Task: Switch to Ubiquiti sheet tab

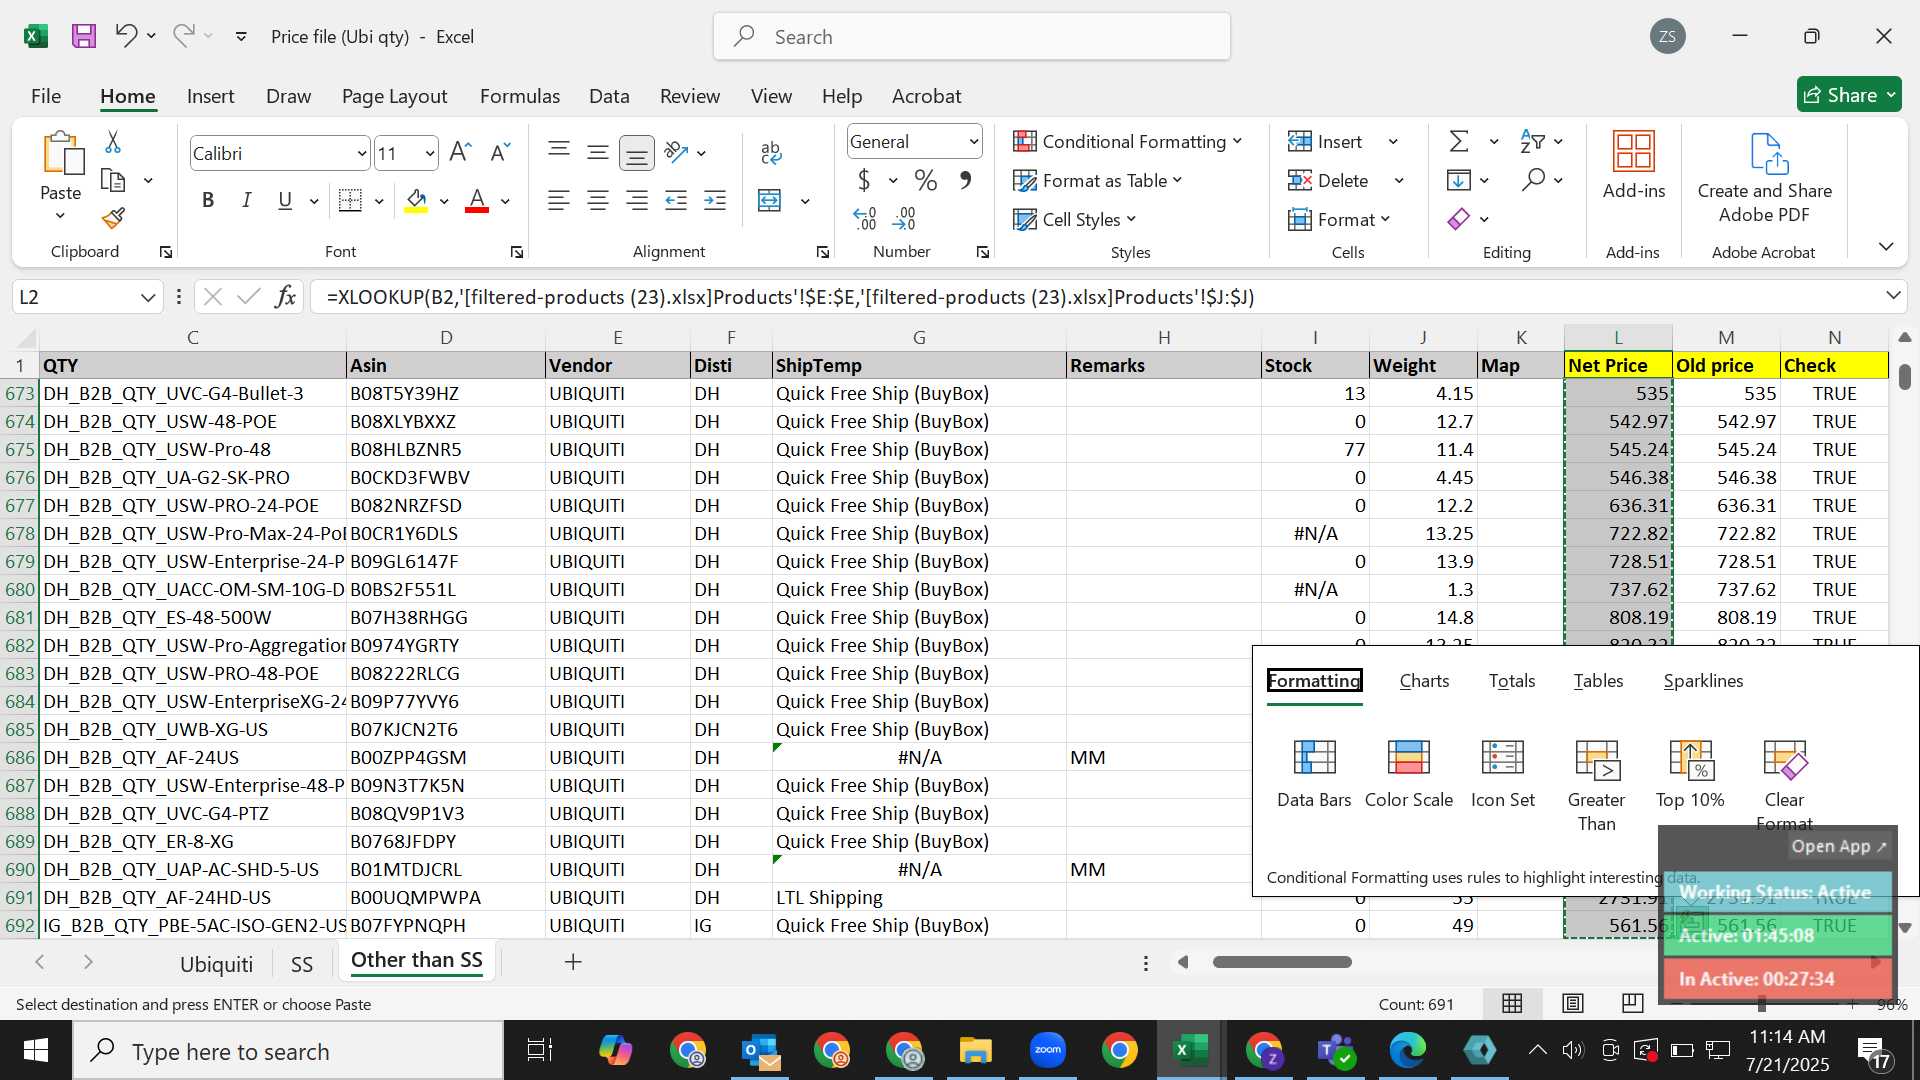Action: [216, 963]
